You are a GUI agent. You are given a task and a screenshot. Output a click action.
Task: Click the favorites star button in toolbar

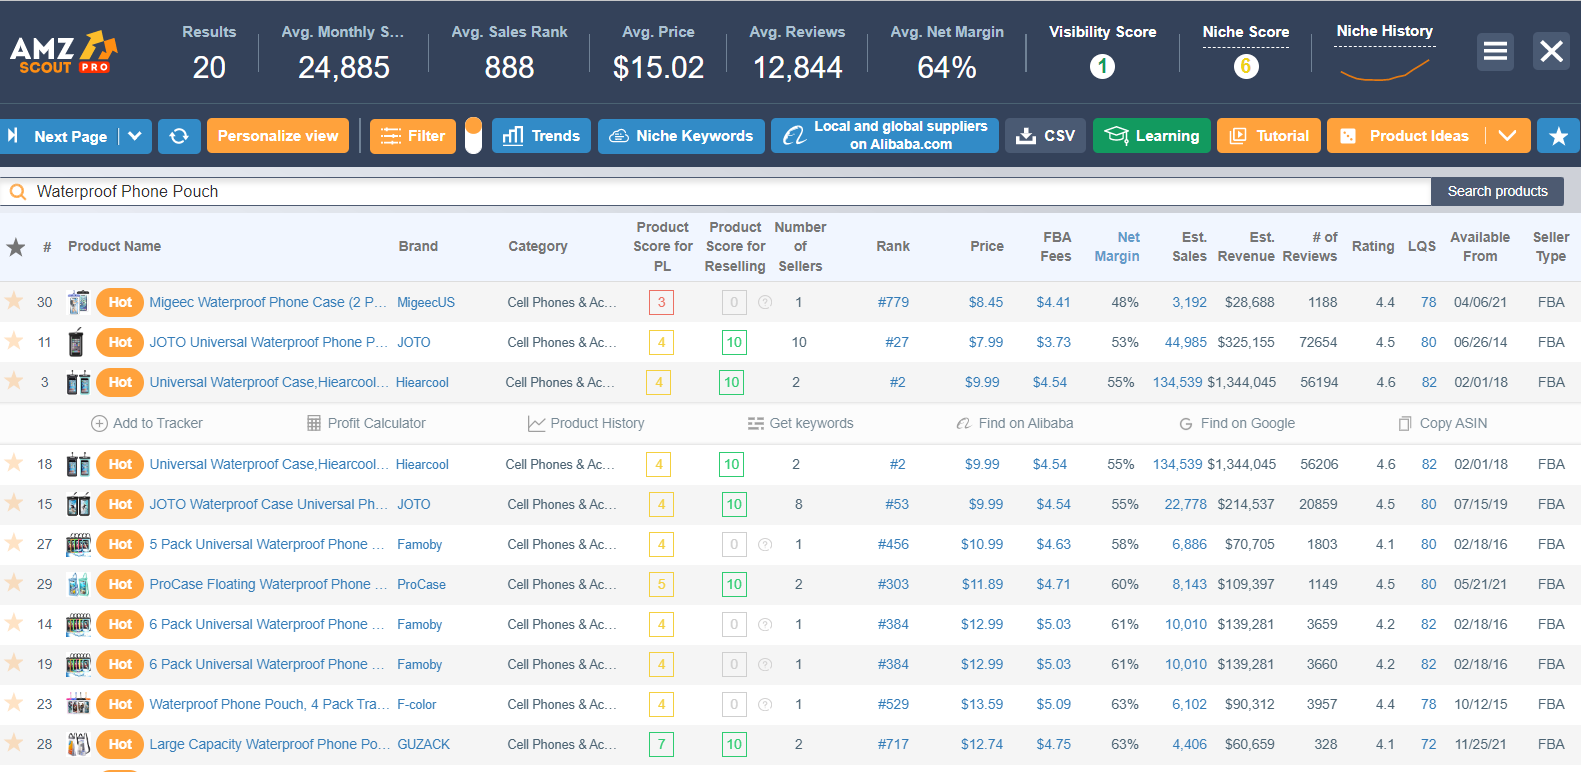1558,136
